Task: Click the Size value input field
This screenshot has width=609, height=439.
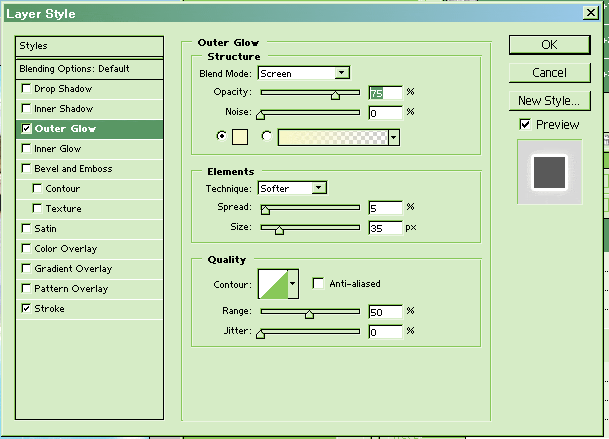Action: (x=385, y=228)
